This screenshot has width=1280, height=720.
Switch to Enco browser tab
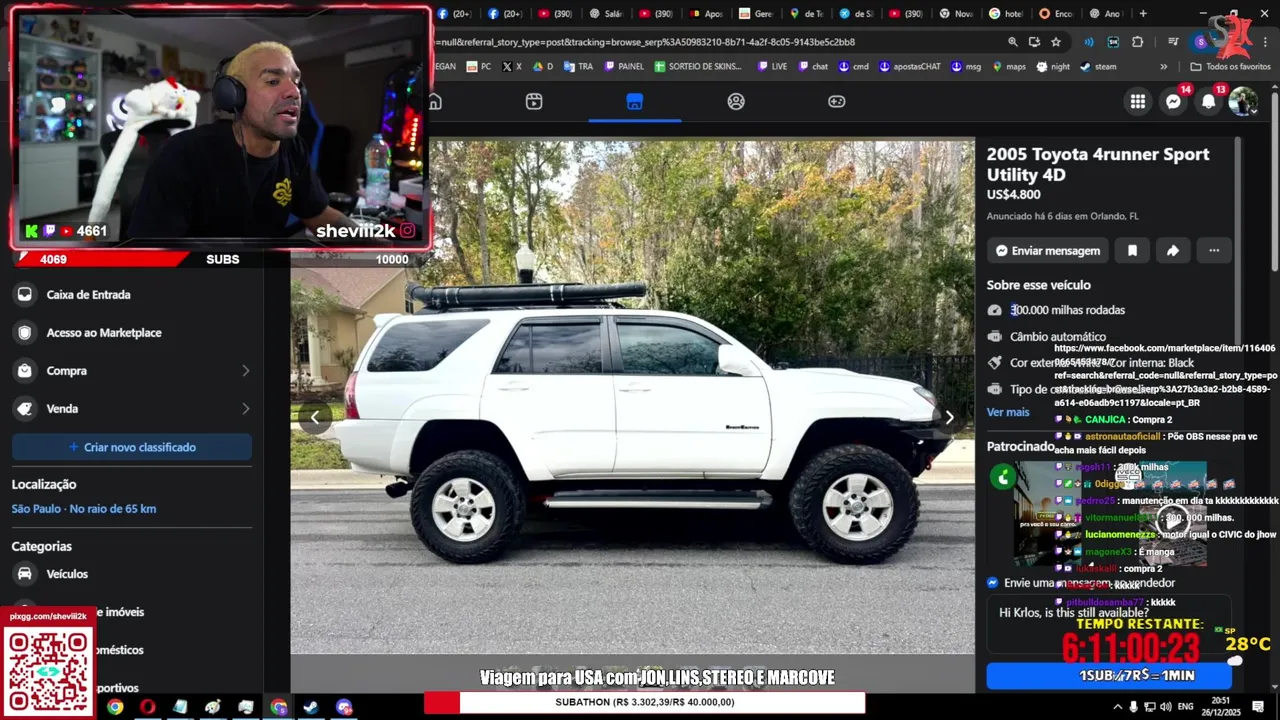pyautogui.click(x=1055, y=14)
